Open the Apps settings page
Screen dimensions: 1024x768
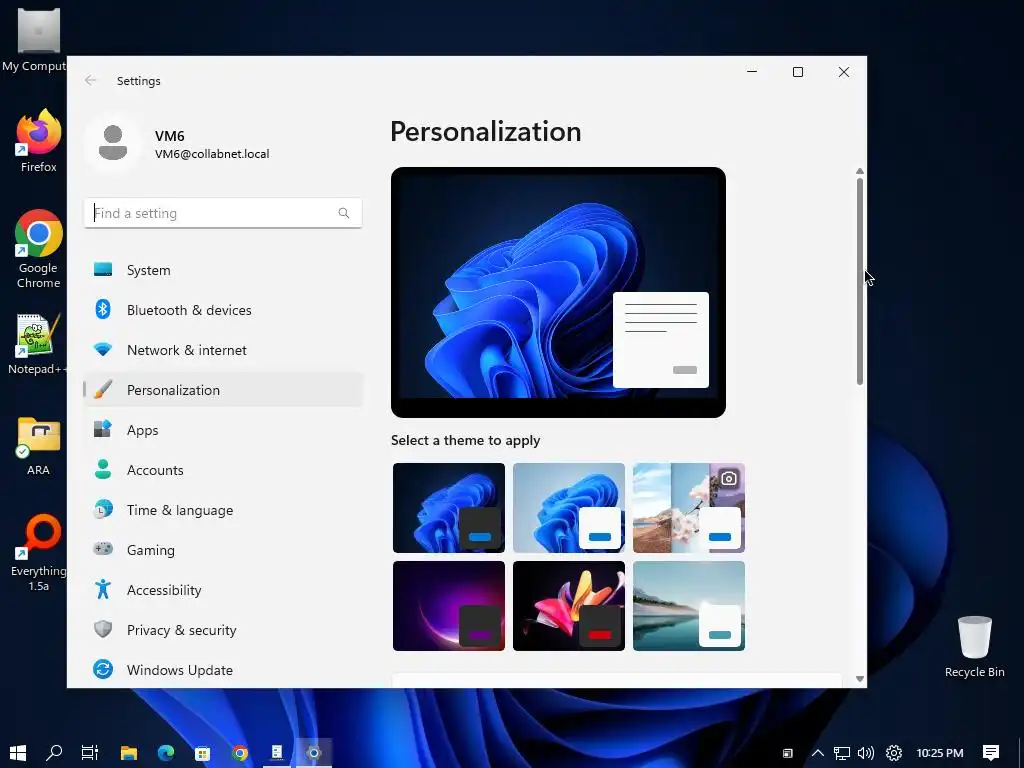pos(223,430)
